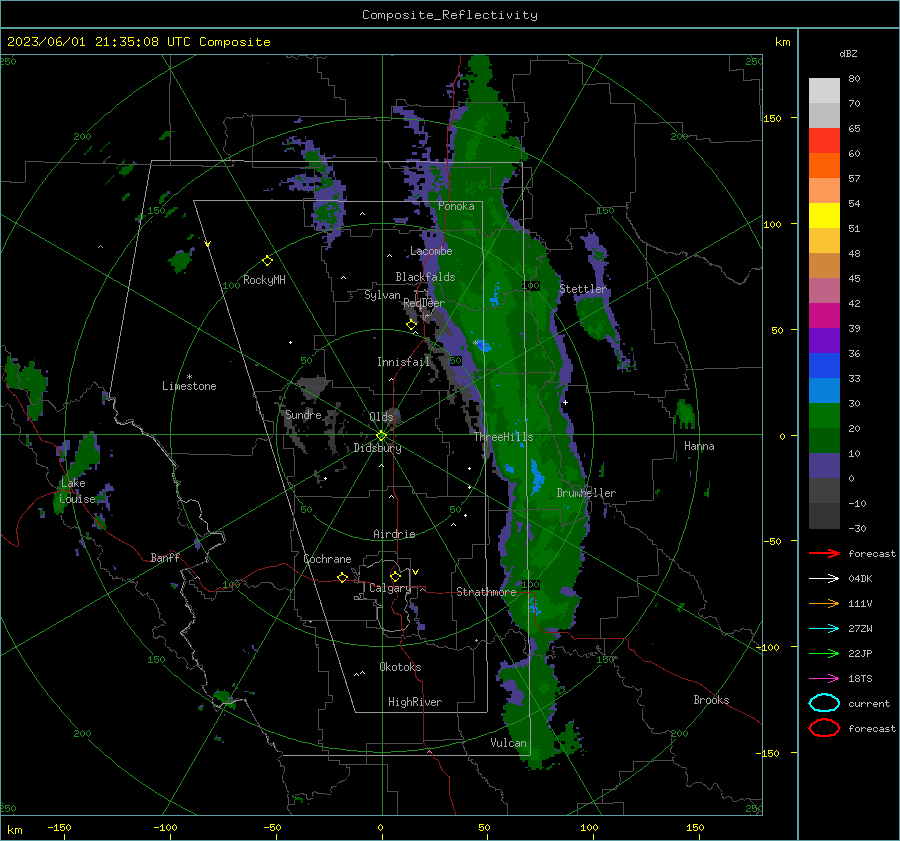The image size is (900, 841).
Task: Click the Banff label
Action: [165, 558]
